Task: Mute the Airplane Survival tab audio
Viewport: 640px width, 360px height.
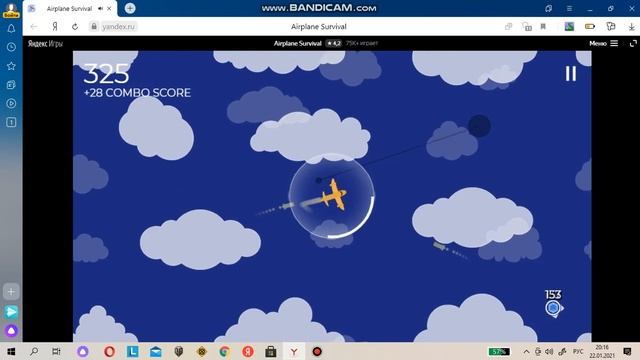Action: point(100,8)
